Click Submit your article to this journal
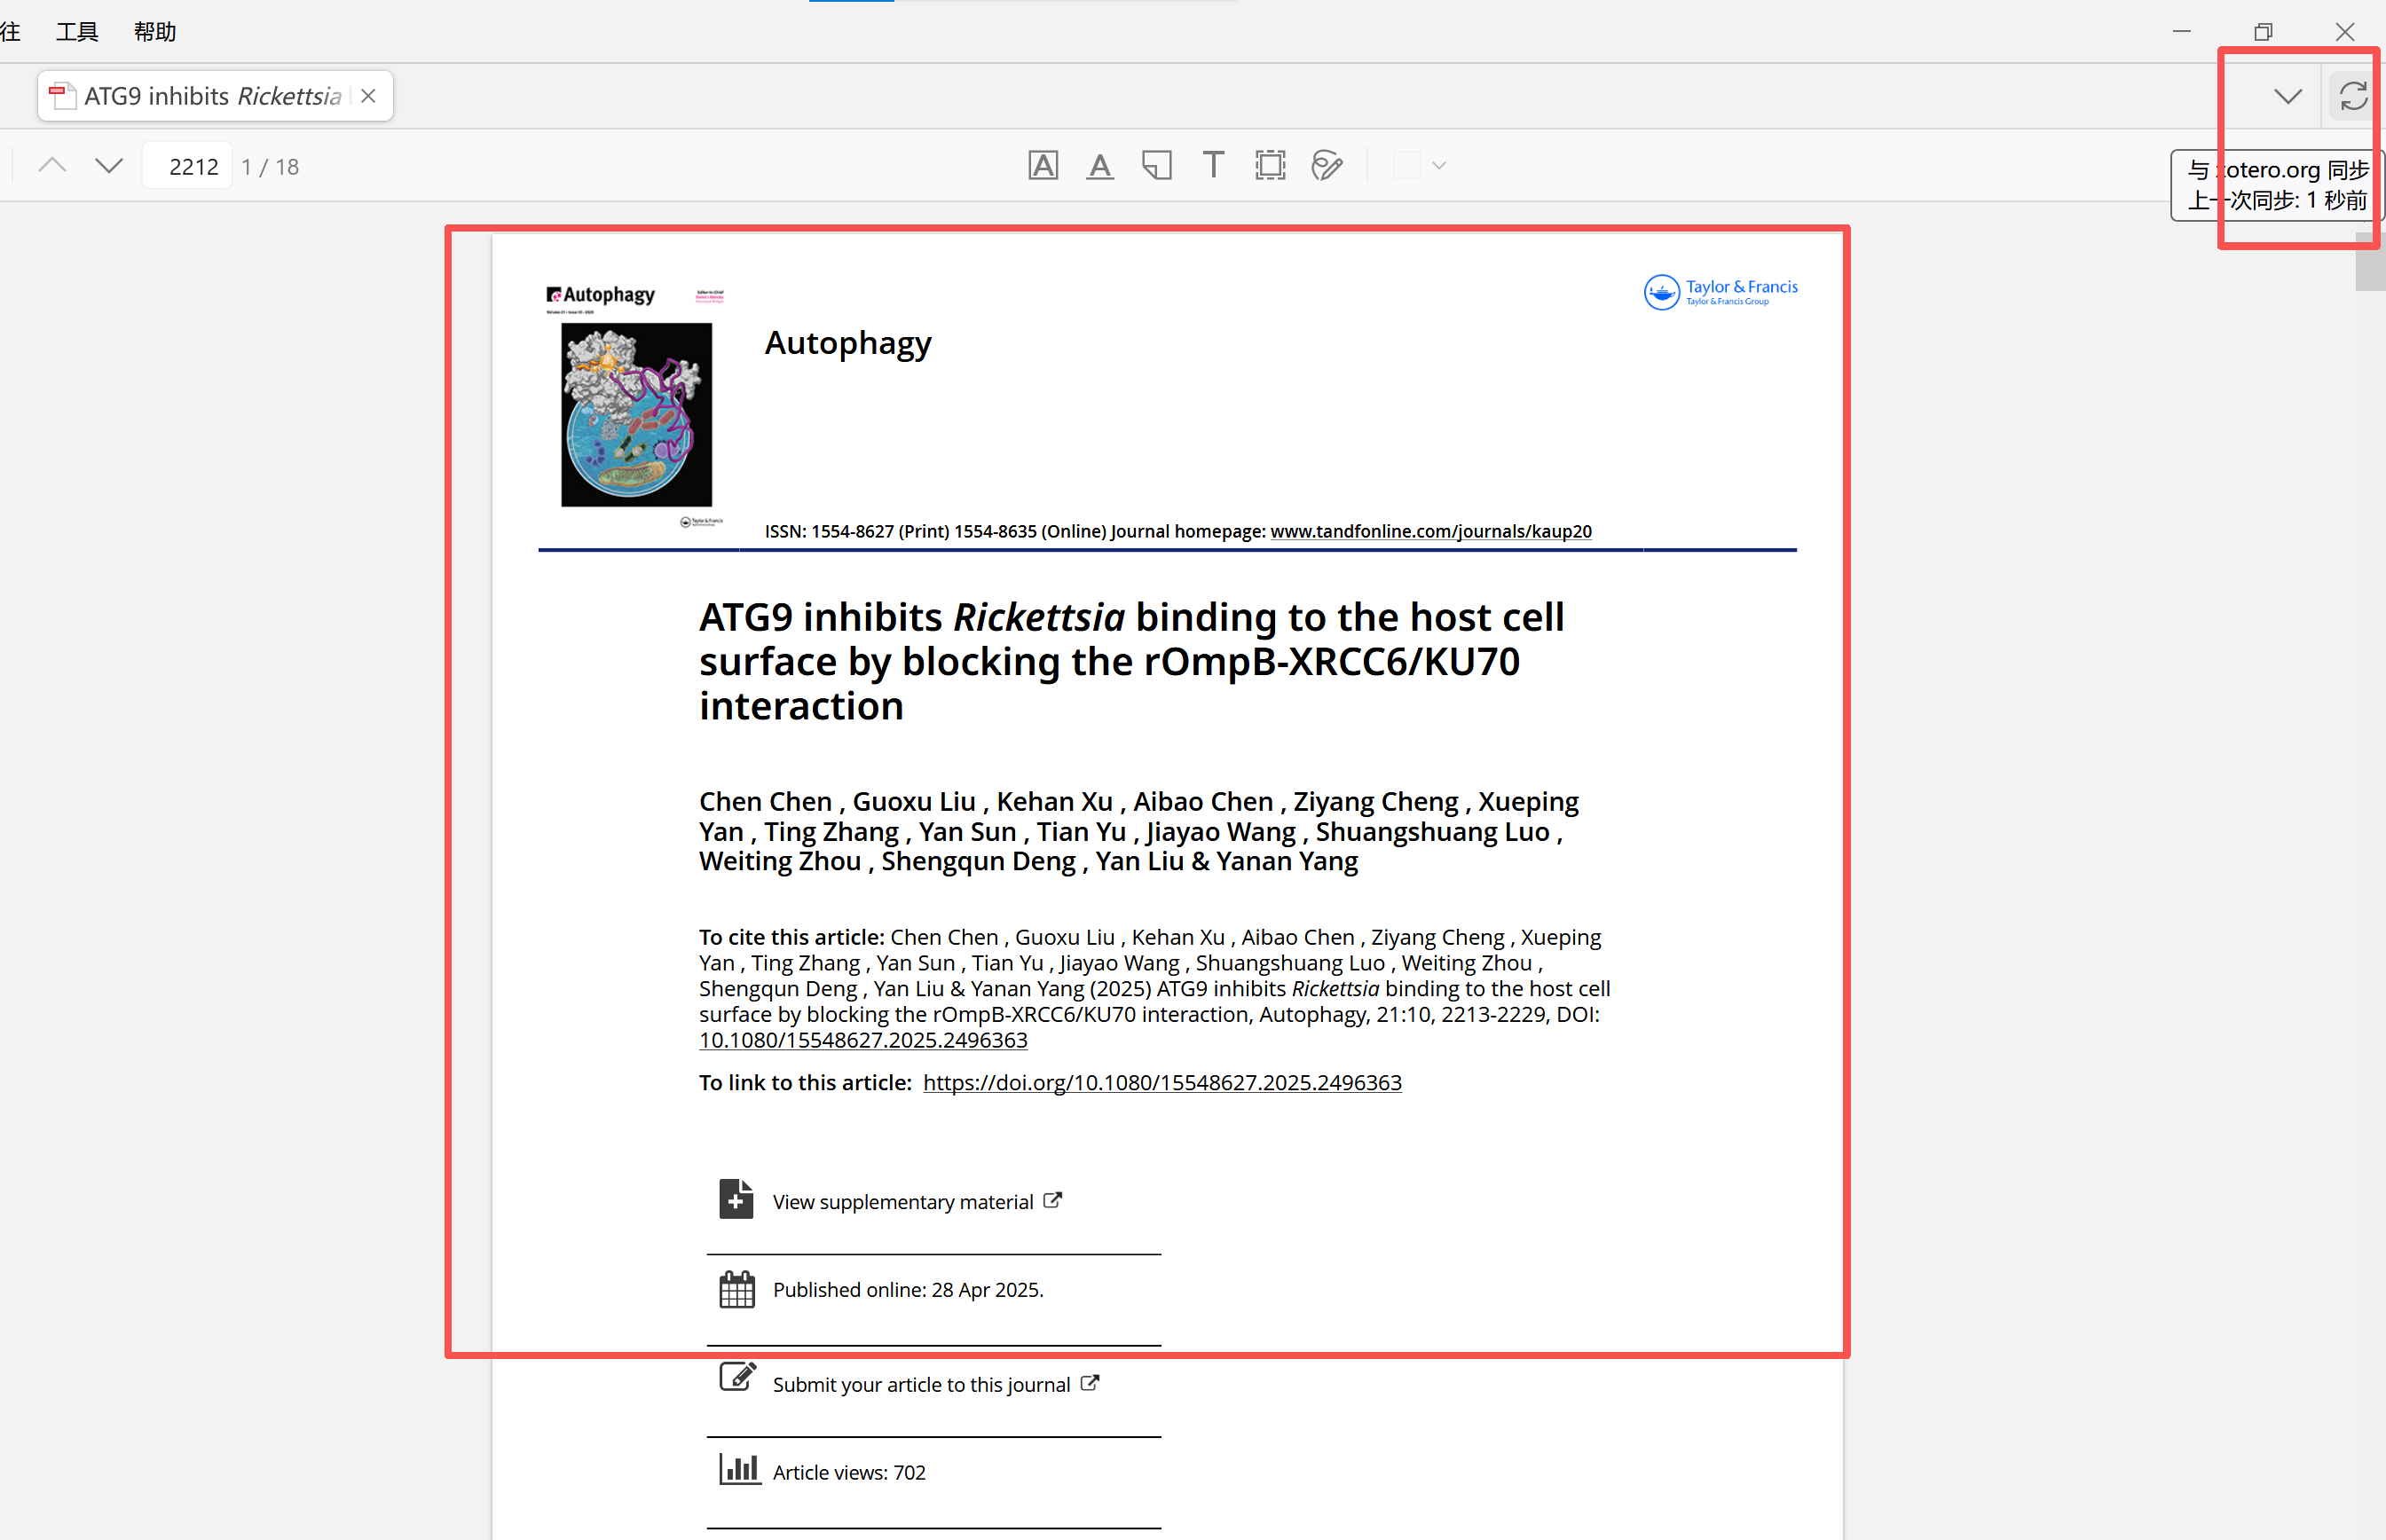The image size is (2386, 1540). pyautogui.click(x=920, y=1385)
